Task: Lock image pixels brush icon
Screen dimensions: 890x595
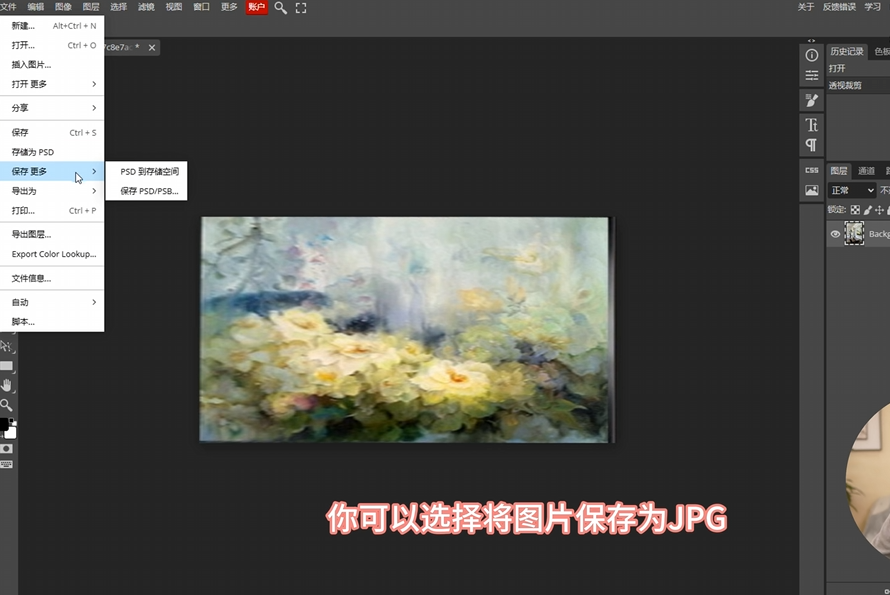Action: click(867, 209)
